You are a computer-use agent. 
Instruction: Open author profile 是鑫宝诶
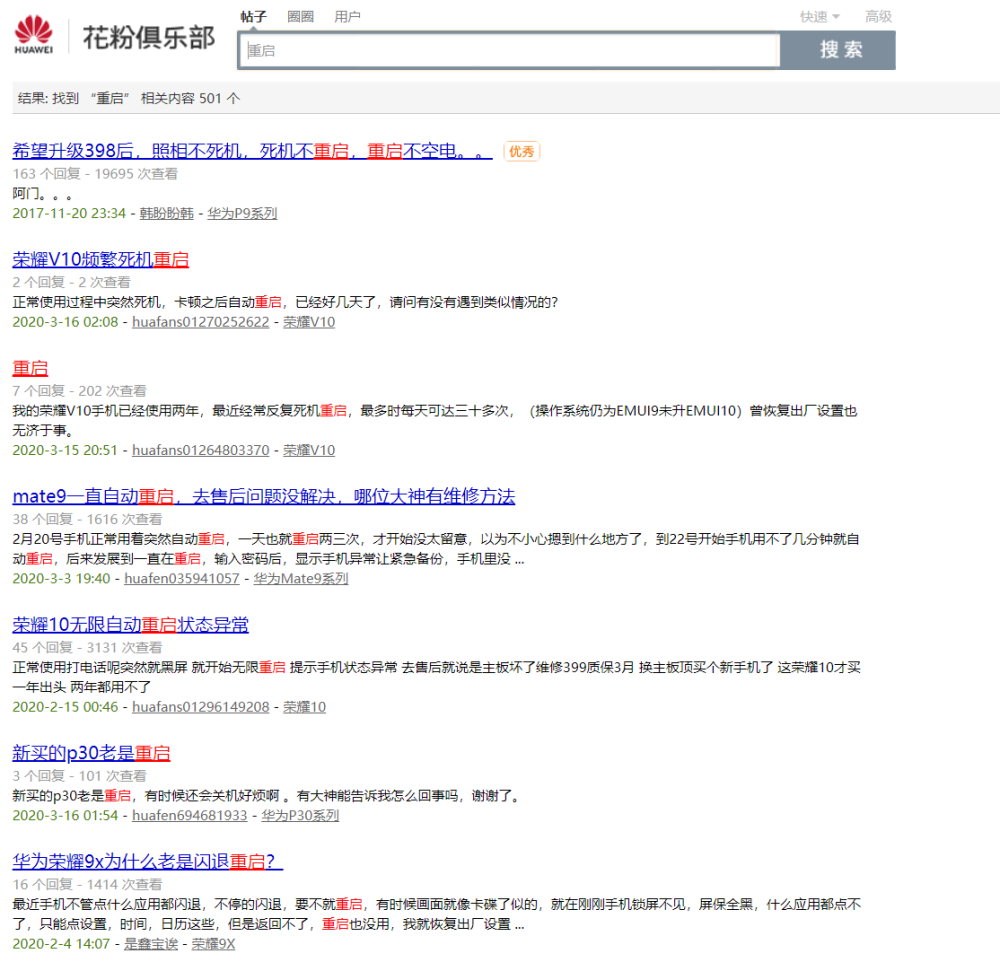pos(151,944)
